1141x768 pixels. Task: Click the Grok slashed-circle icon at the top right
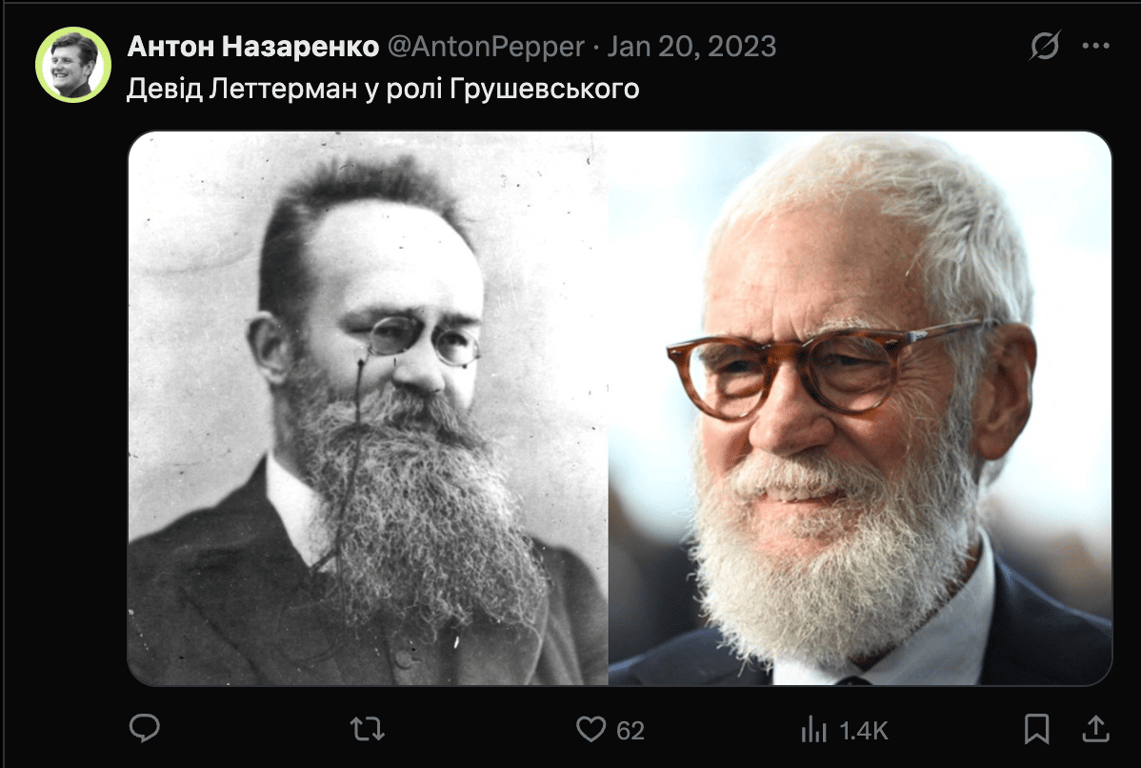pyautogui.click(x=1045, y=45)
